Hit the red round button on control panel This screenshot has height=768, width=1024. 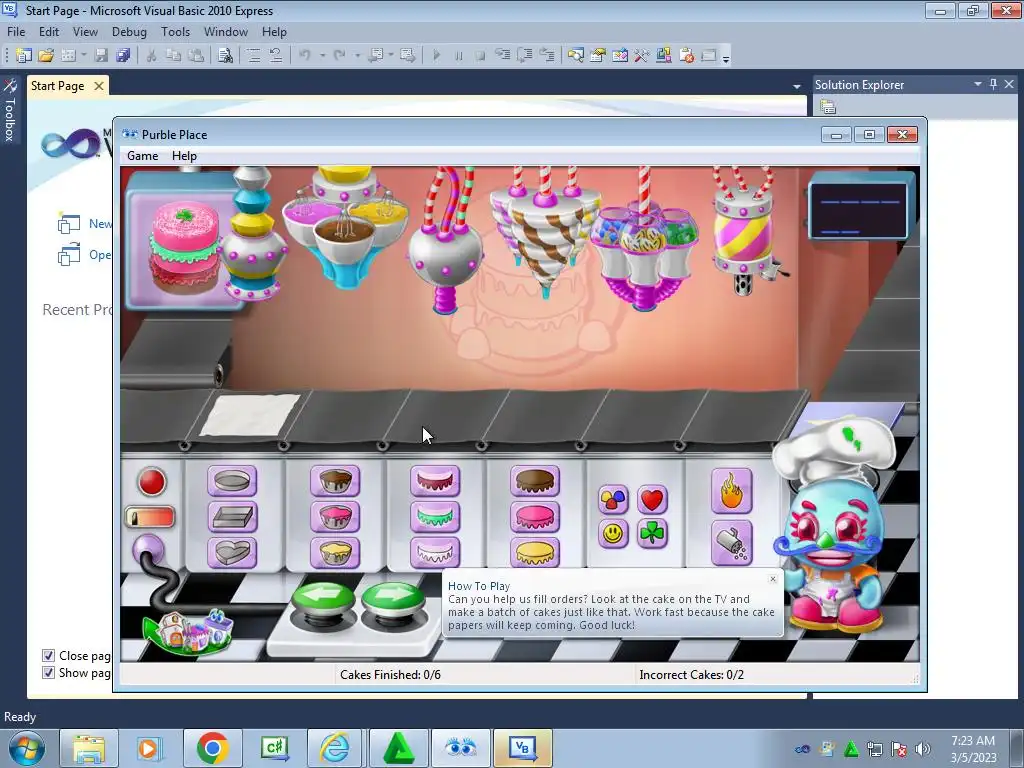pyautogui.click(x=152, y=483)
